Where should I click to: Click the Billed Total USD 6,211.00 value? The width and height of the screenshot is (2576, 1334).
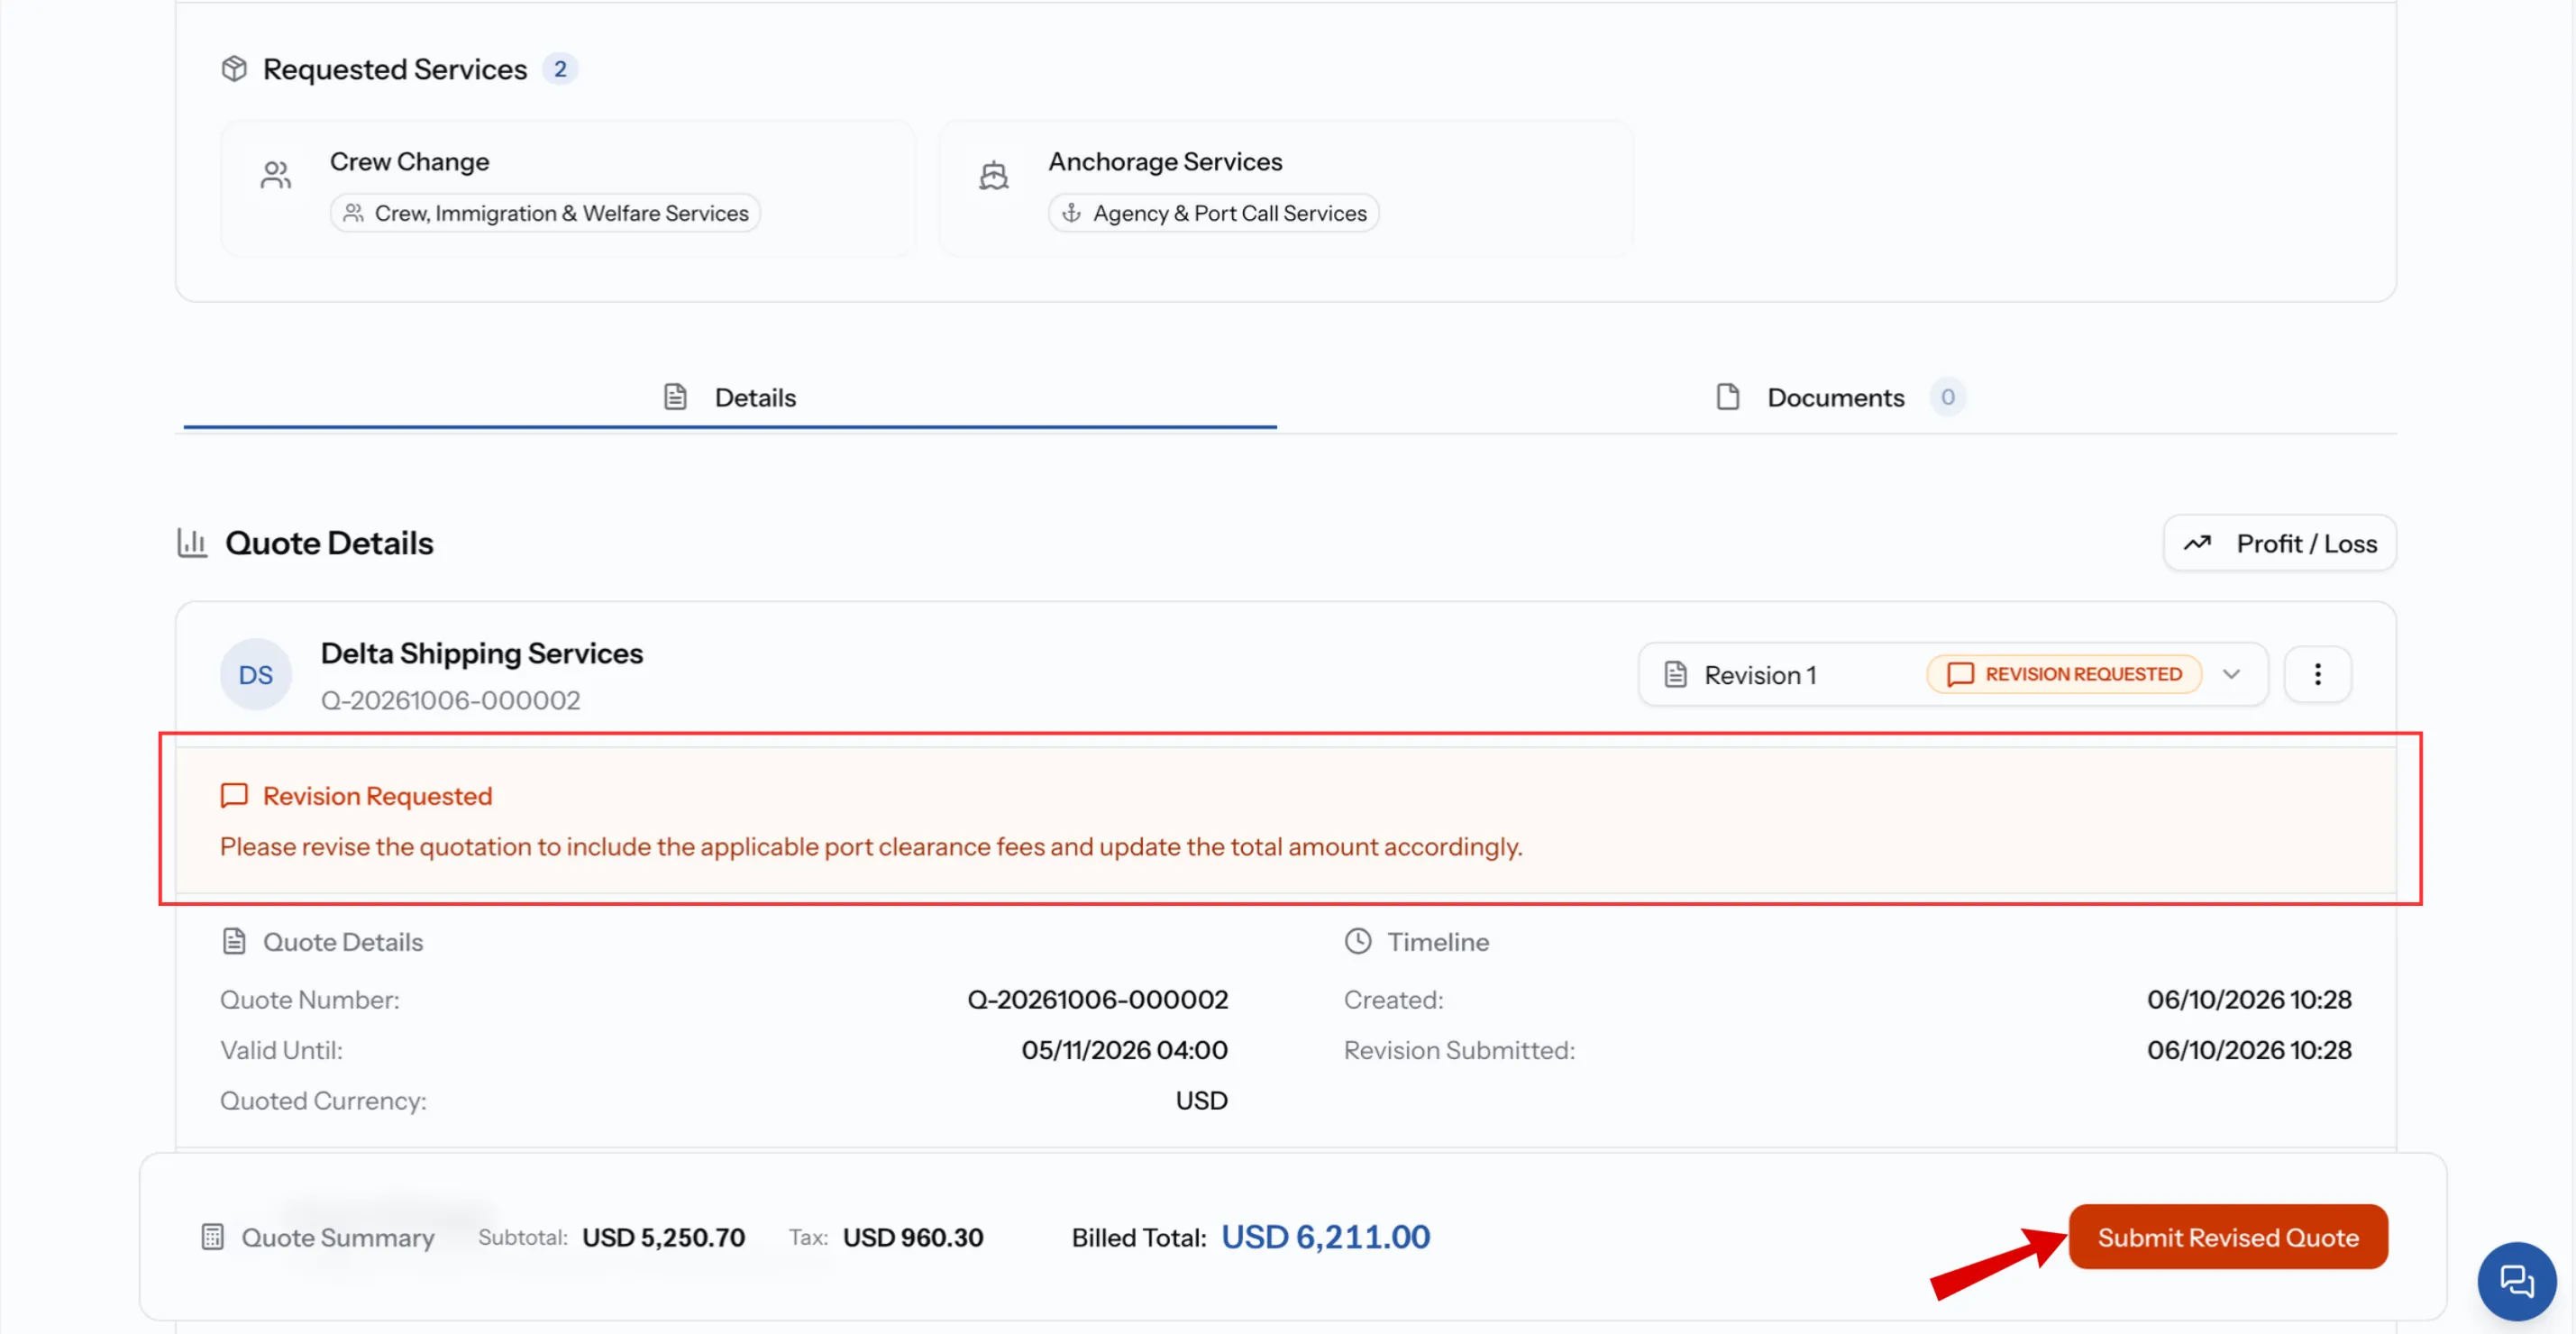click(1326, 1237)
